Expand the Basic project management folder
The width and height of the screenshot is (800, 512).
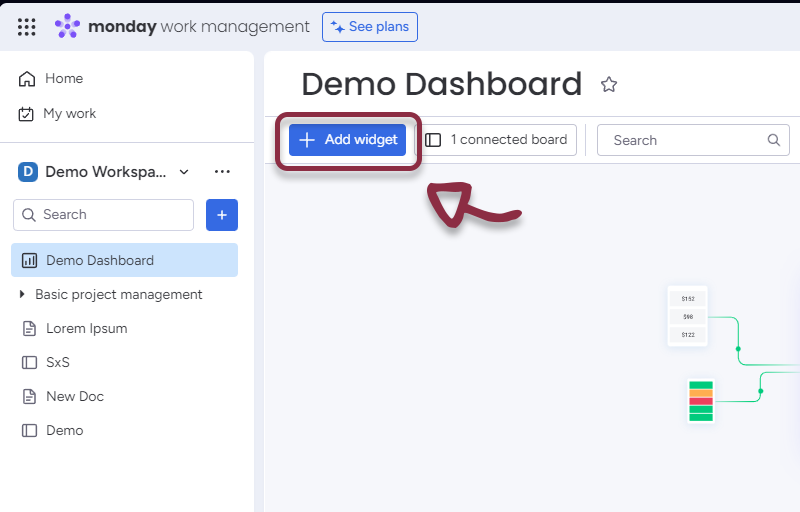pos(23,295)
